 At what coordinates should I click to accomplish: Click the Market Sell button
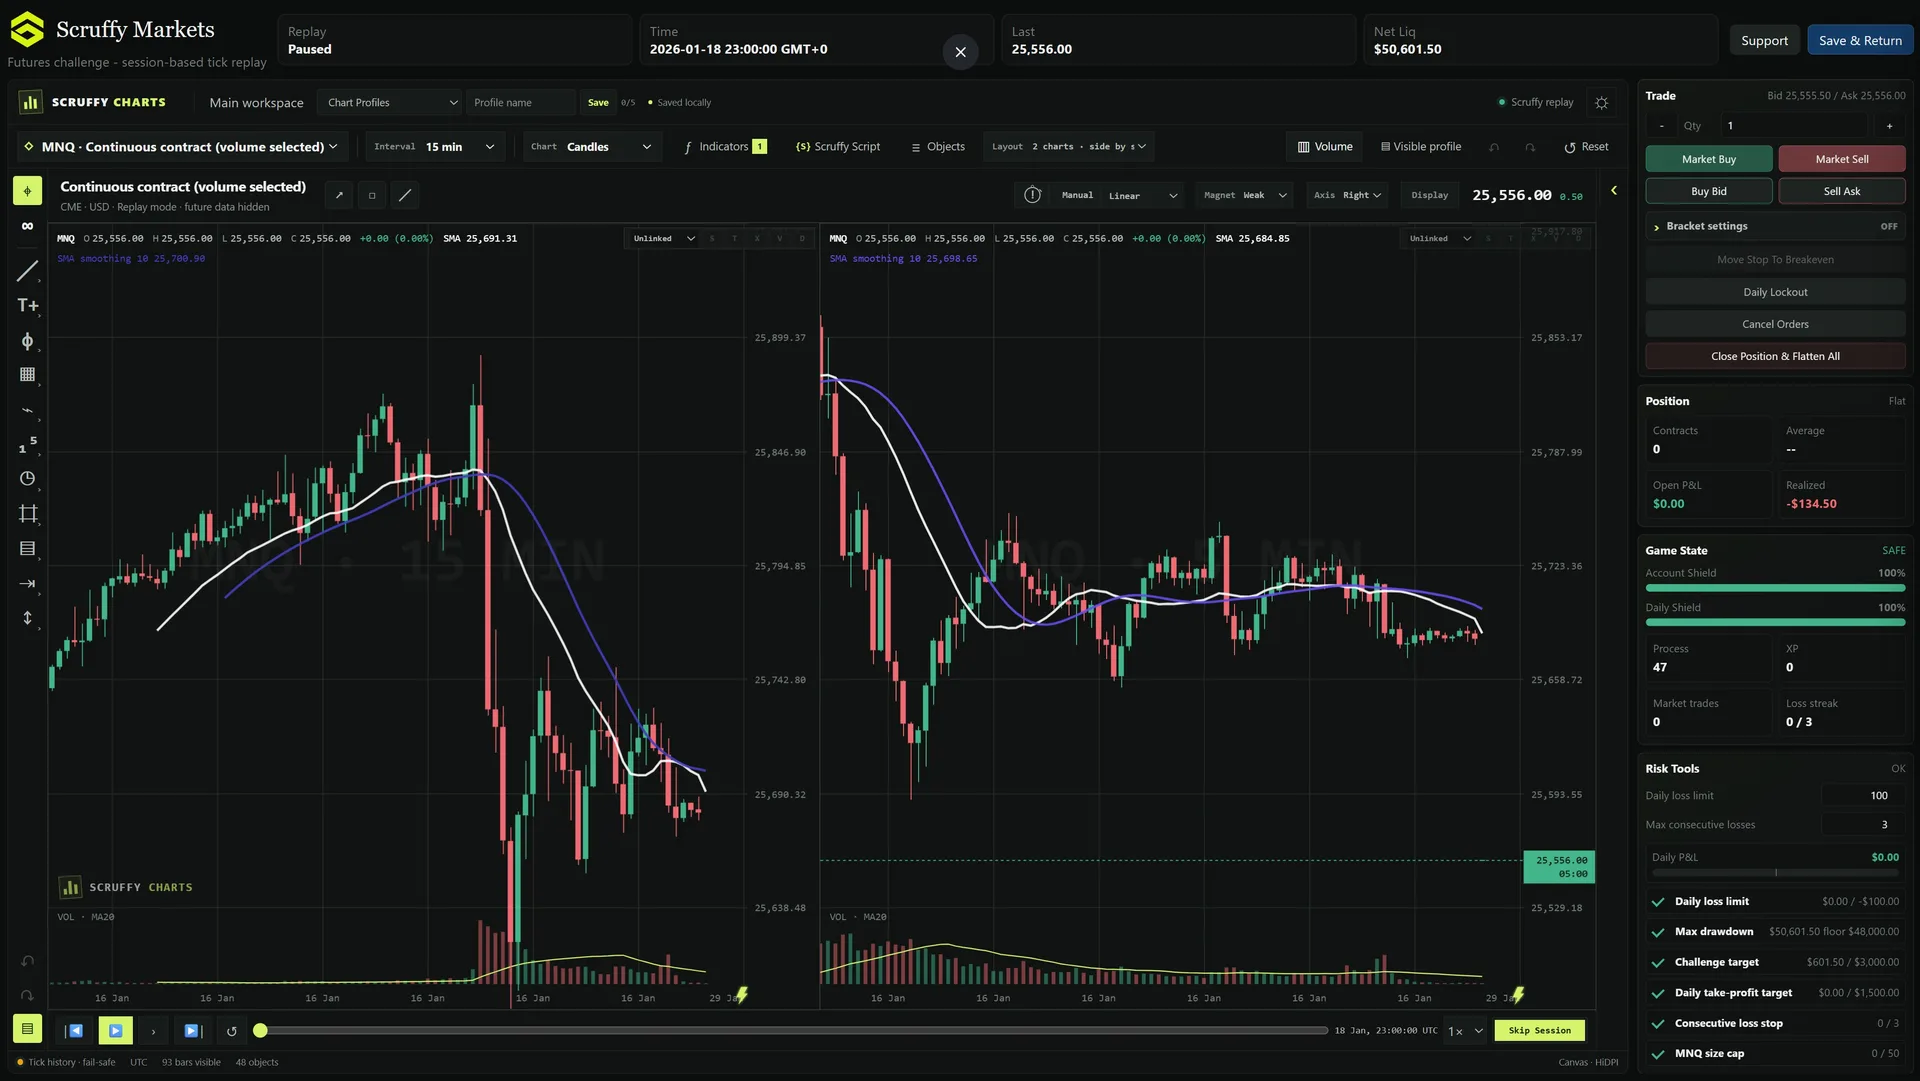tap(1841, 159)
